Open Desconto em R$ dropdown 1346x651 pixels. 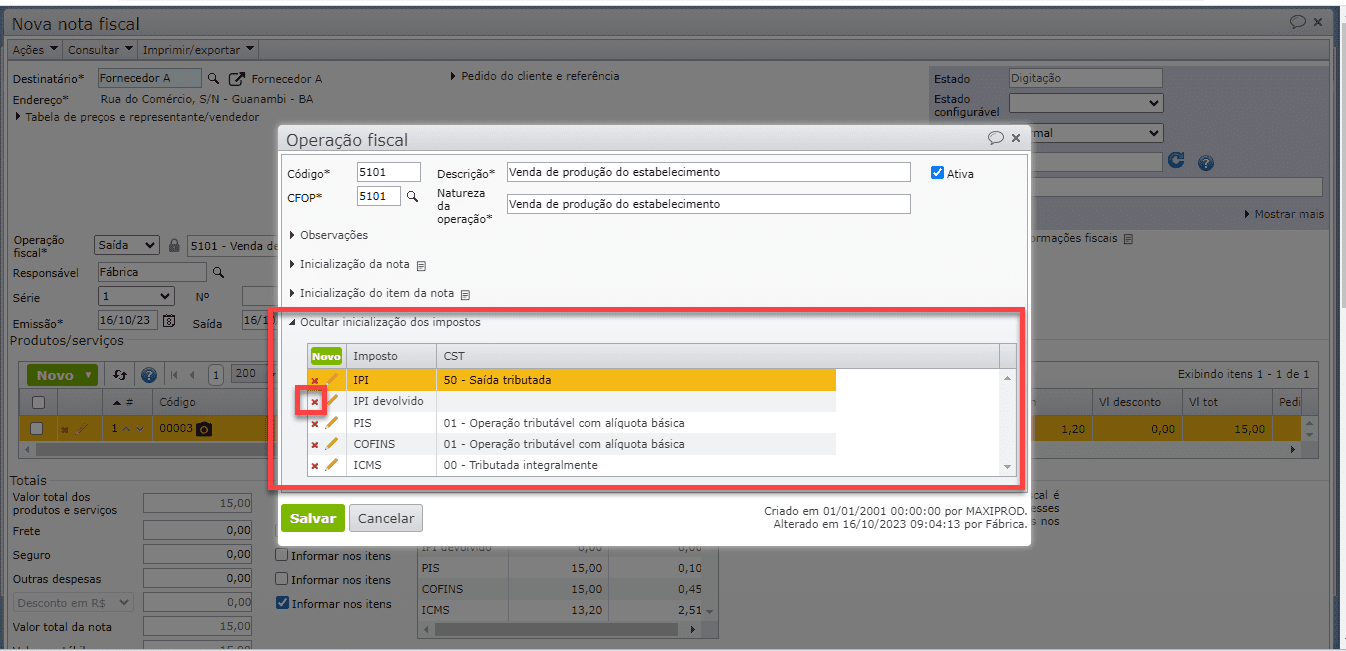(x=73, y=602)
